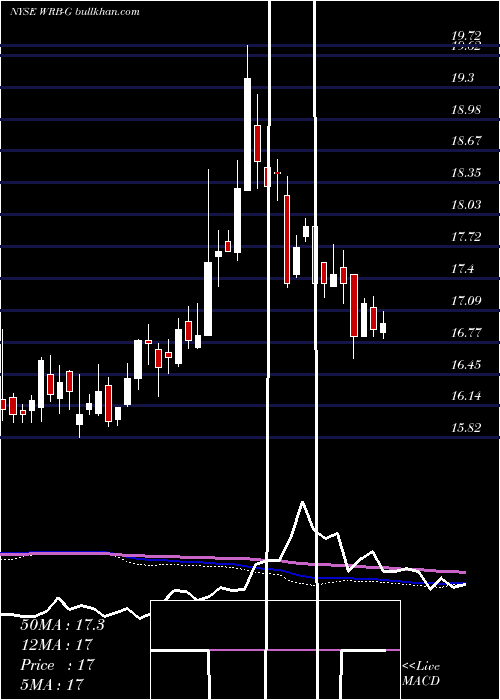Click the 18.67 price axis label

[466, 141]
